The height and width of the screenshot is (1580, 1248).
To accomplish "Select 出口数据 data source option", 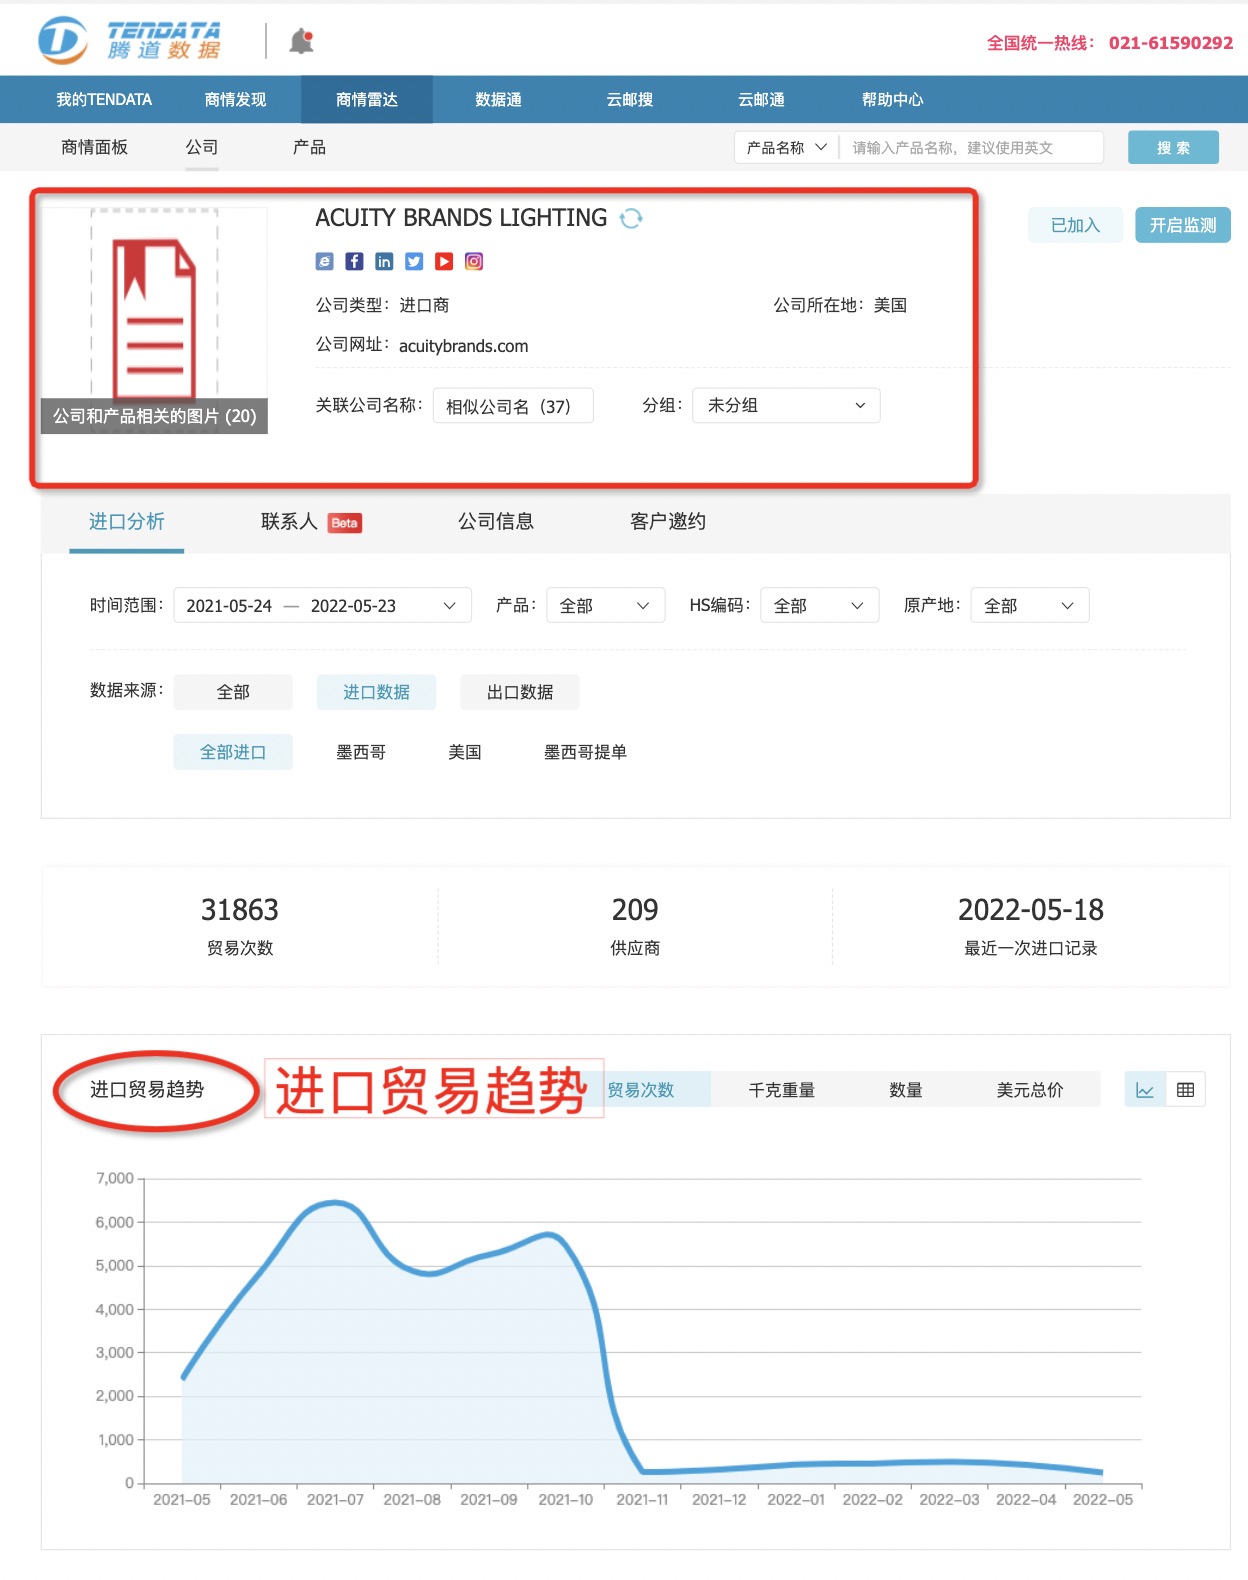I will (520, 692).
